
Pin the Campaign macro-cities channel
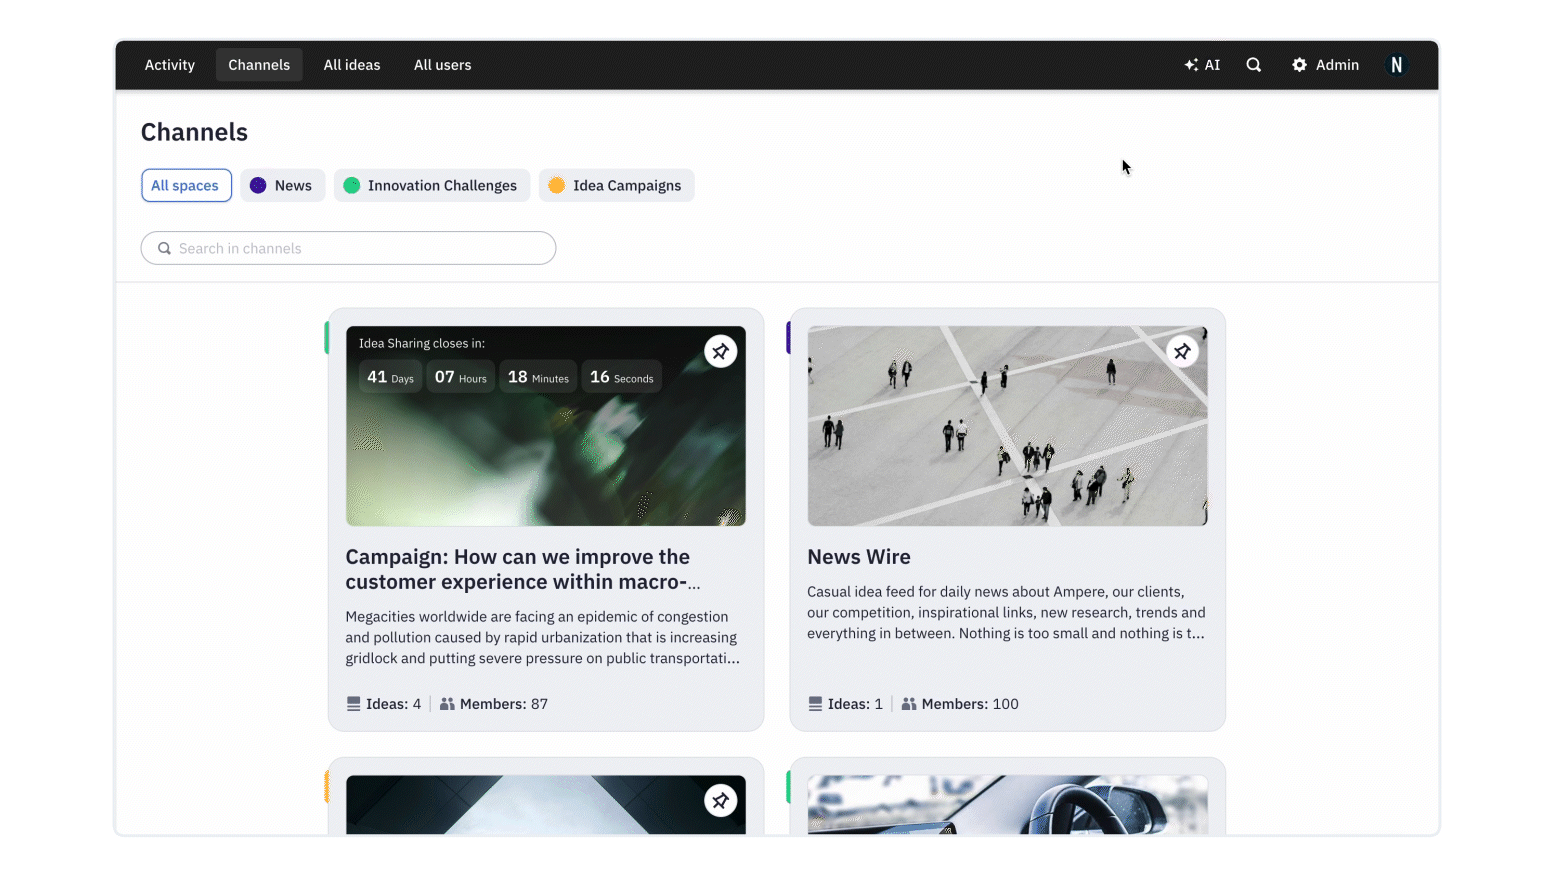720,351
